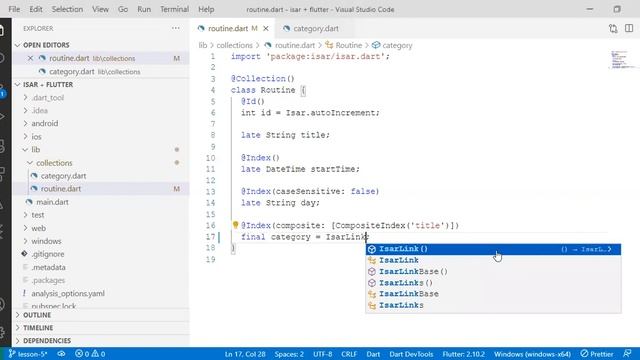Click the split editor right icon
This screenshot has width=640, height=360.
(629, 28)
